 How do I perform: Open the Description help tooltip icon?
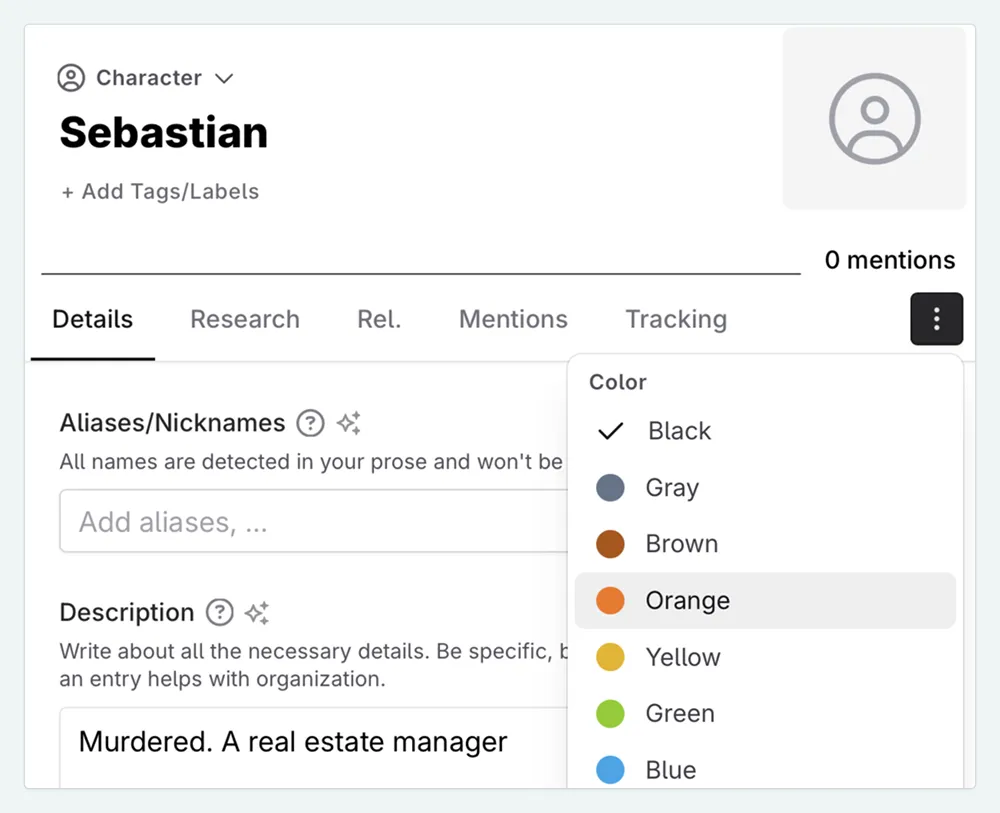(x=219, y=612)
